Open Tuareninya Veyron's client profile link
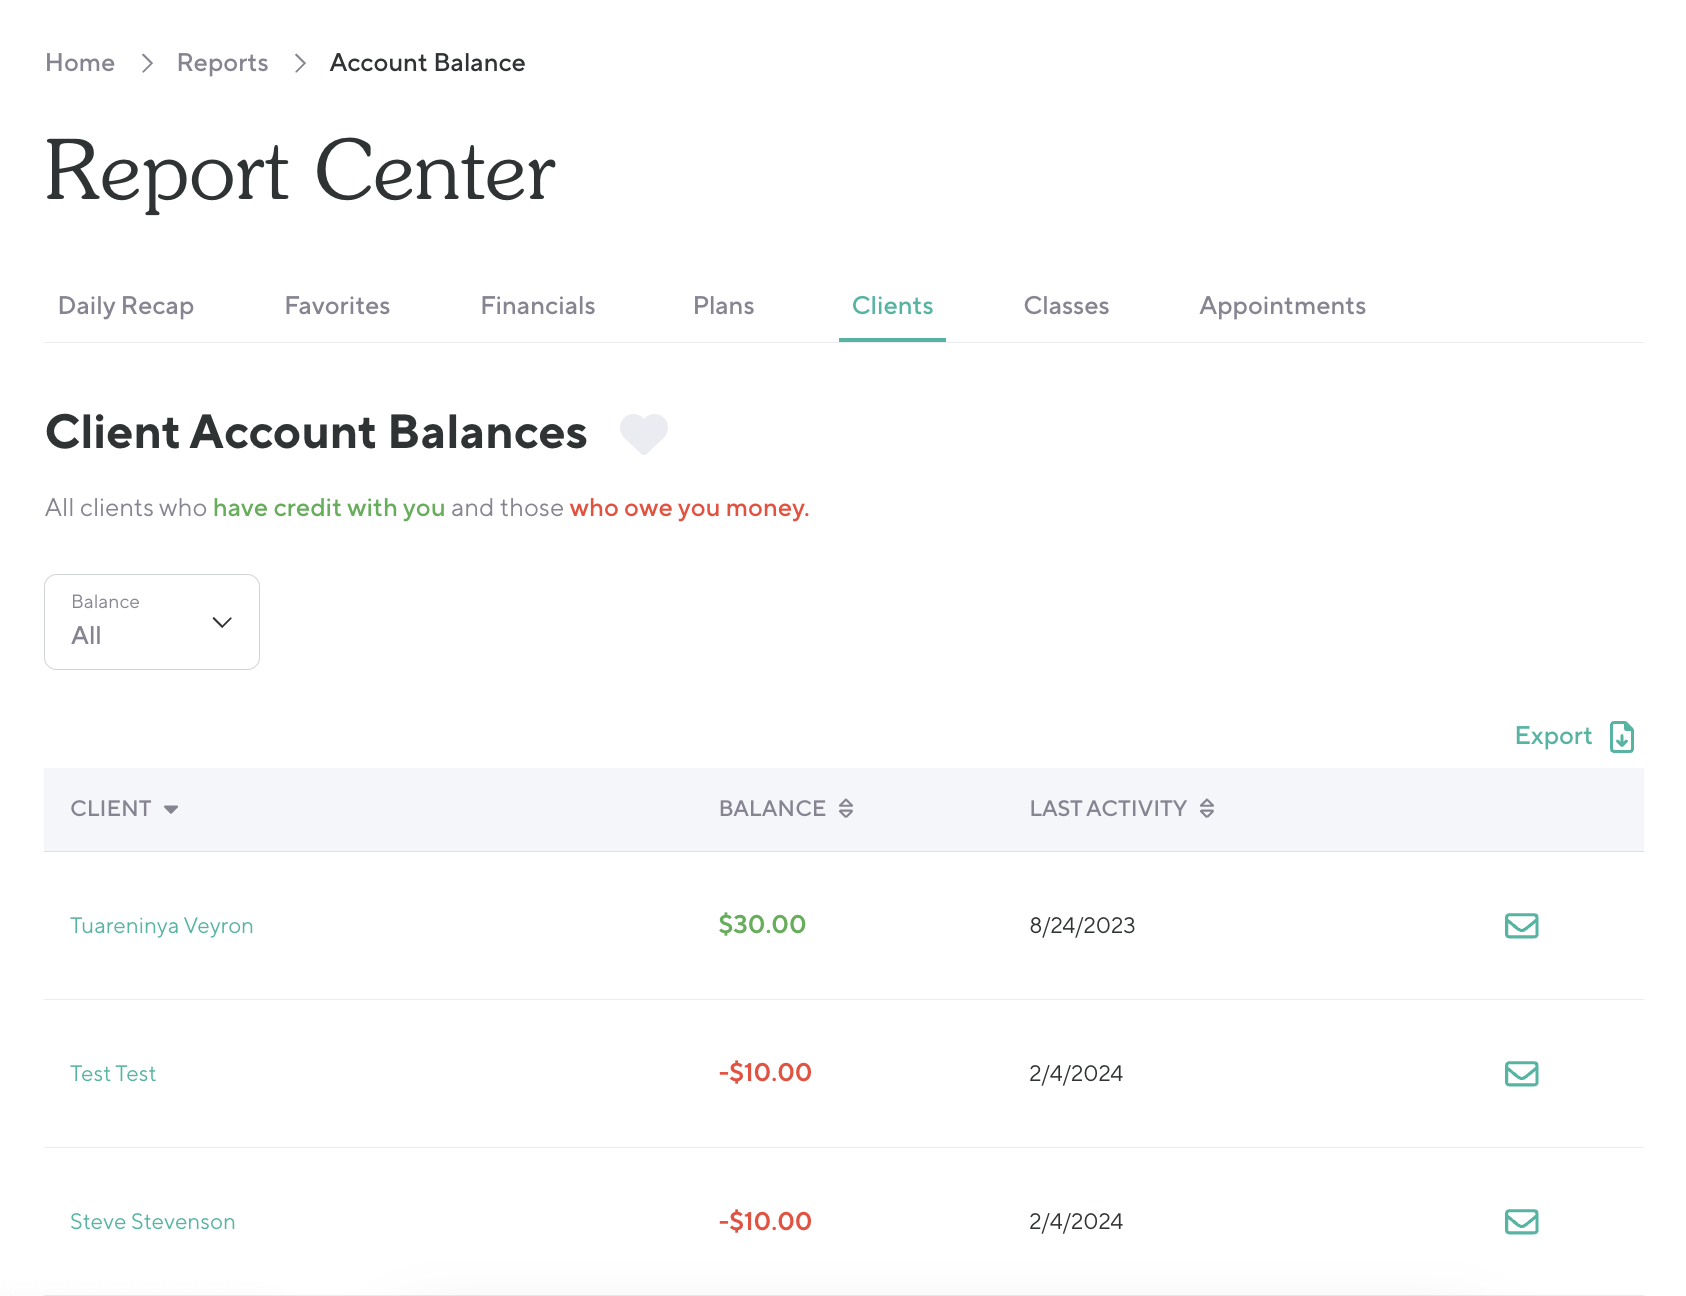The width and height of the screenshot is (1686, 1296). tap(162, 926)
